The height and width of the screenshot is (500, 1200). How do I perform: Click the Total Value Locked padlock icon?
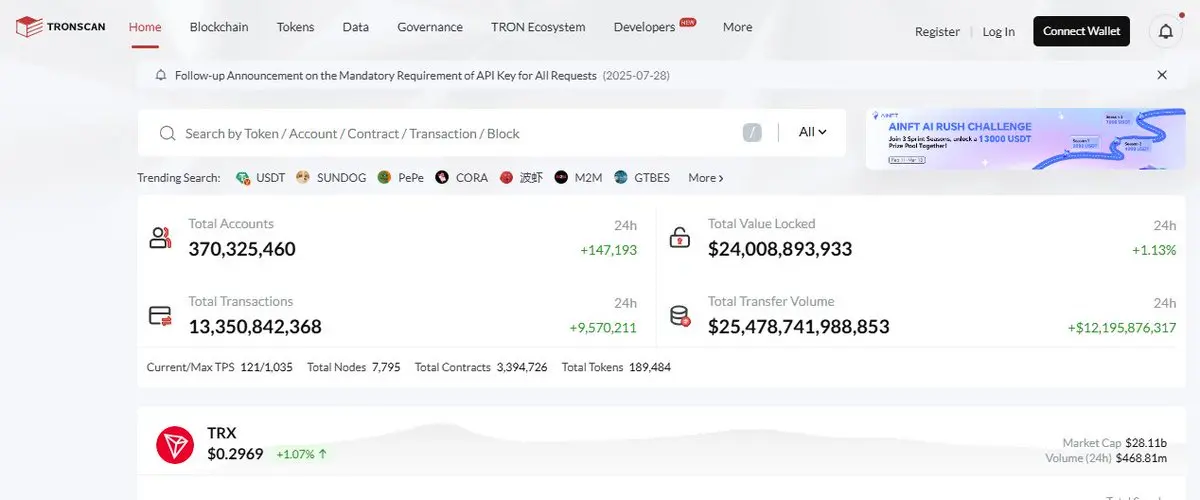[x=679, y=238]
